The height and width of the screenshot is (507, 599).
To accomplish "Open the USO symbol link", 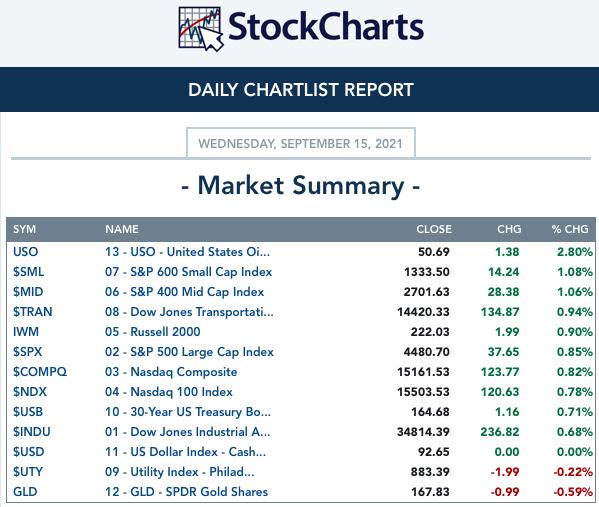I will click(x=26, y=252).
